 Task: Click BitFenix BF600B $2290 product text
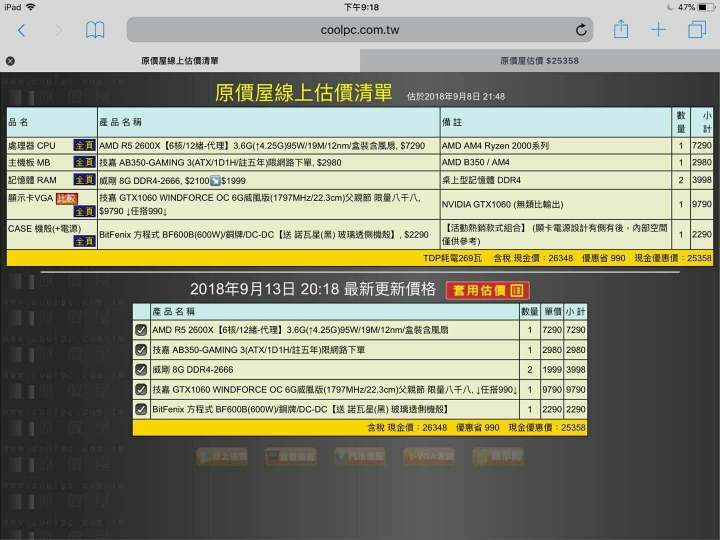pos(264,235)
